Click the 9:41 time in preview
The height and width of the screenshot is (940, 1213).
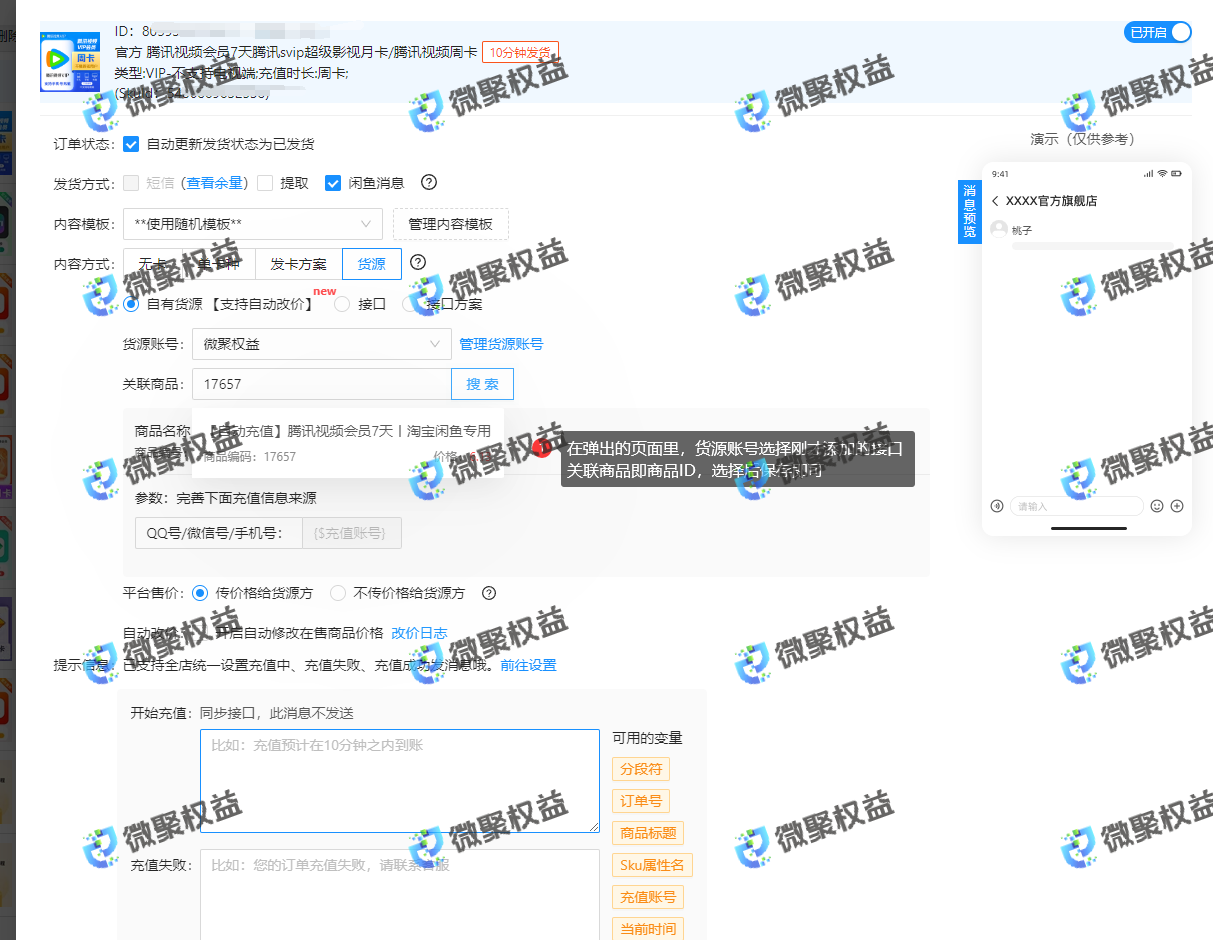pyautogui.click(x=1001, y=174)
